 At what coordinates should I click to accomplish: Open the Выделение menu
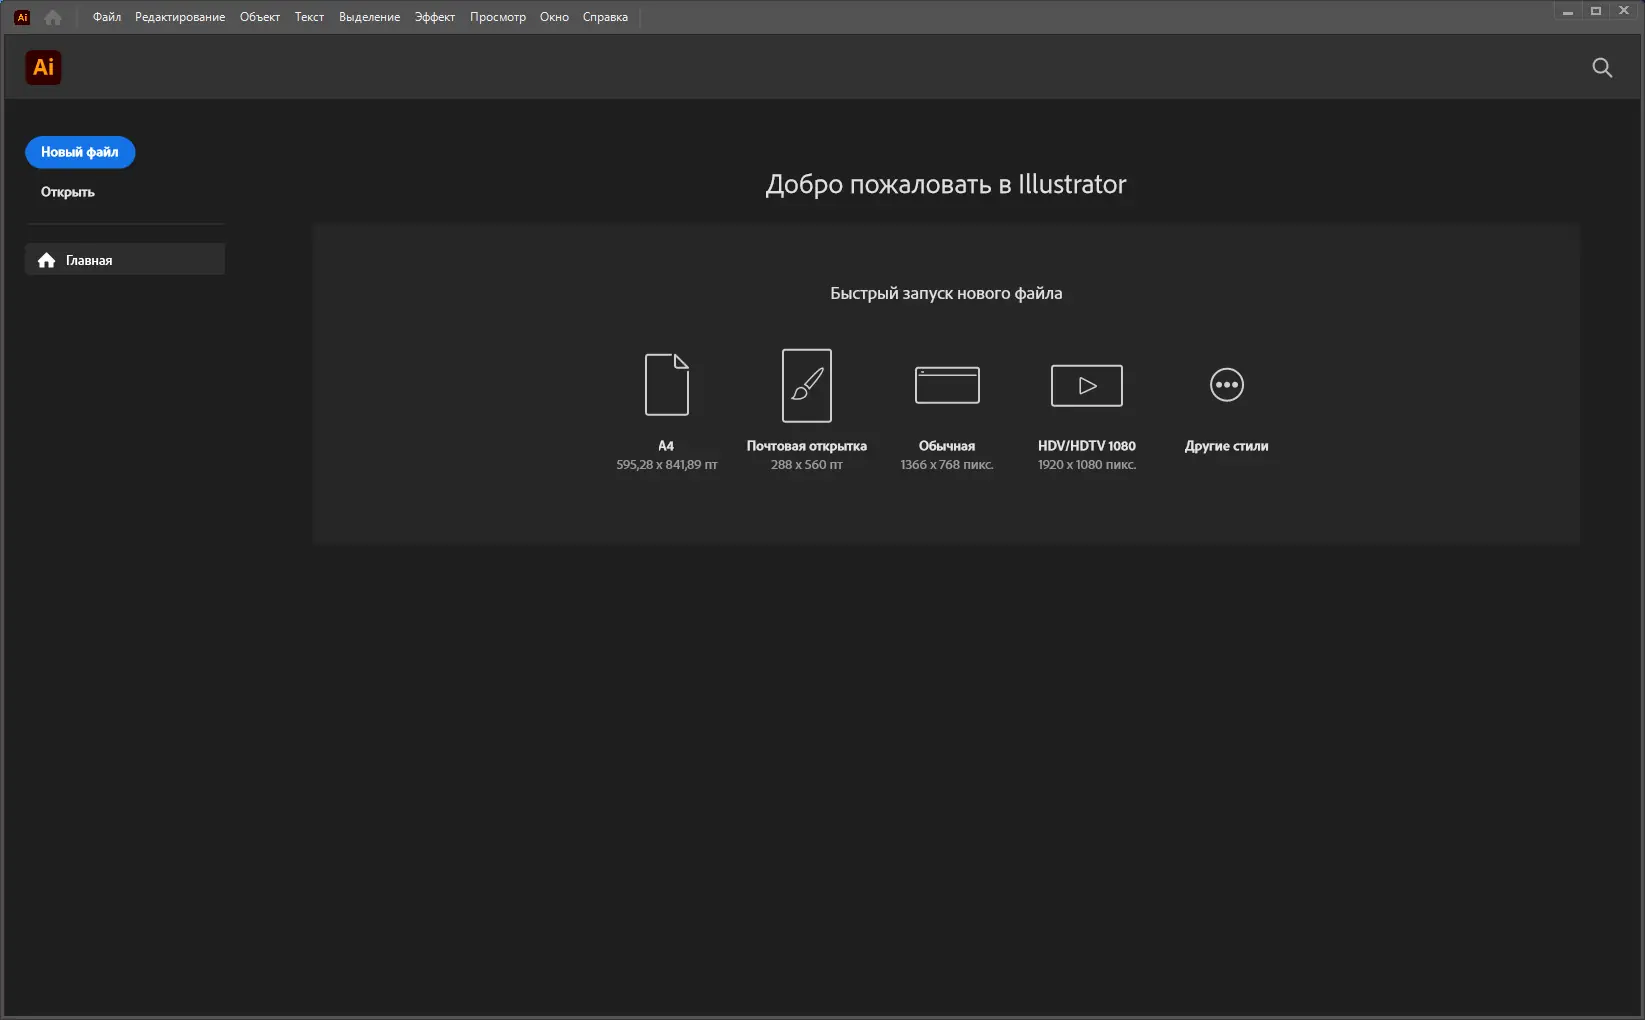369,16
